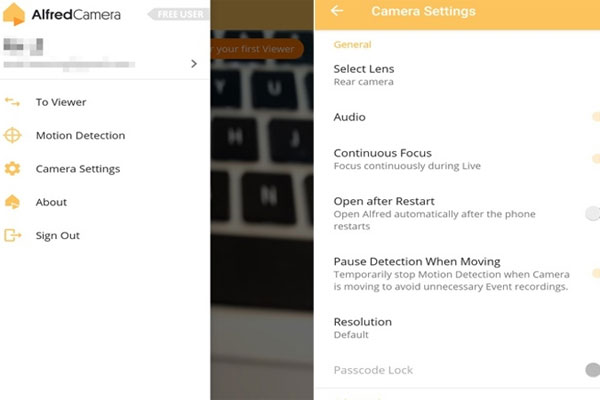
Task: Toggle the Pause Detection When Moving switch
Action: (595, 273)
